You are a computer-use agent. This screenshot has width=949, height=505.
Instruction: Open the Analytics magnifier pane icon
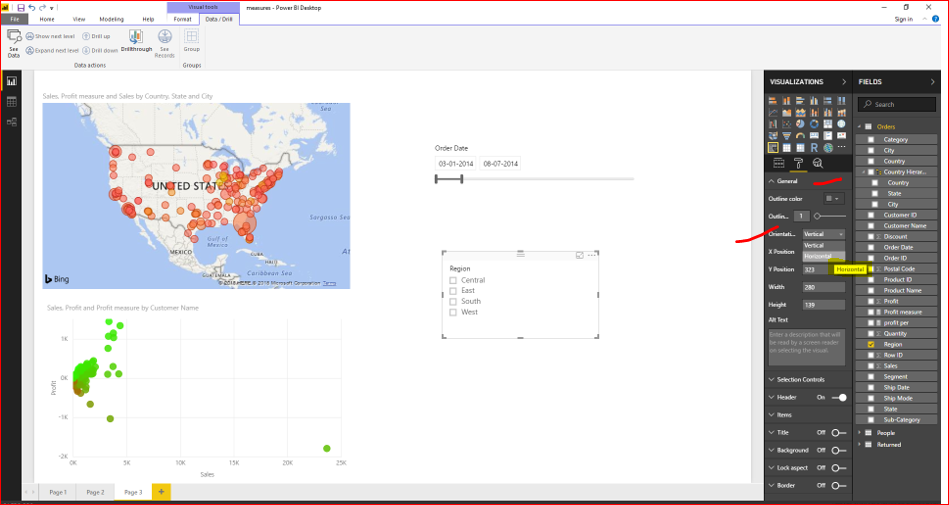(818, 163)
